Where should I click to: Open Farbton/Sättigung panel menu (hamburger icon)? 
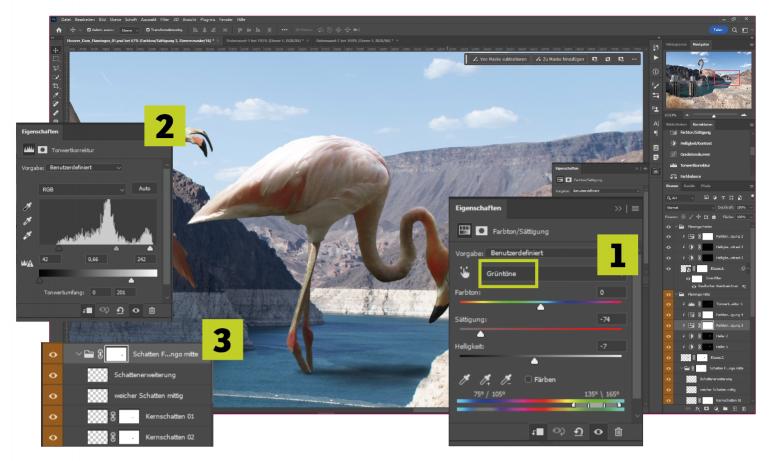(x=635, y=209)
